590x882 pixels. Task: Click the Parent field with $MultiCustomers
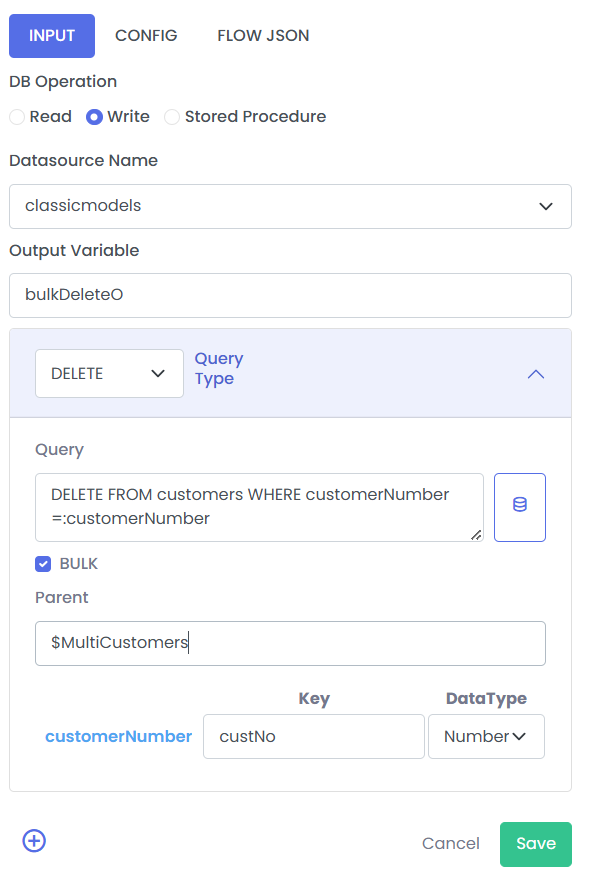(290, 644)
